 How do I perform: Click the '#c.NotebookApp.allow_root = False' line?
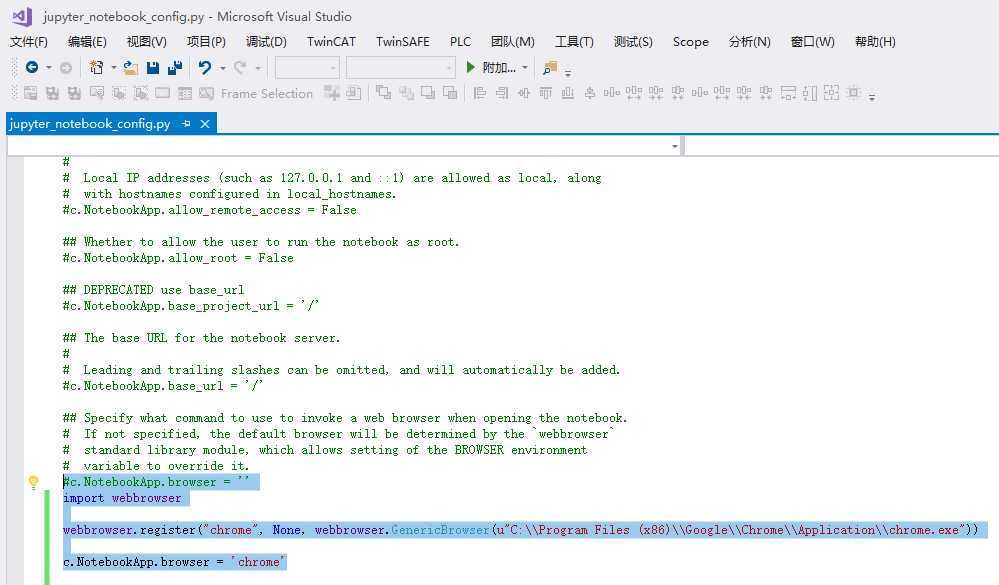tap(178, 258)
